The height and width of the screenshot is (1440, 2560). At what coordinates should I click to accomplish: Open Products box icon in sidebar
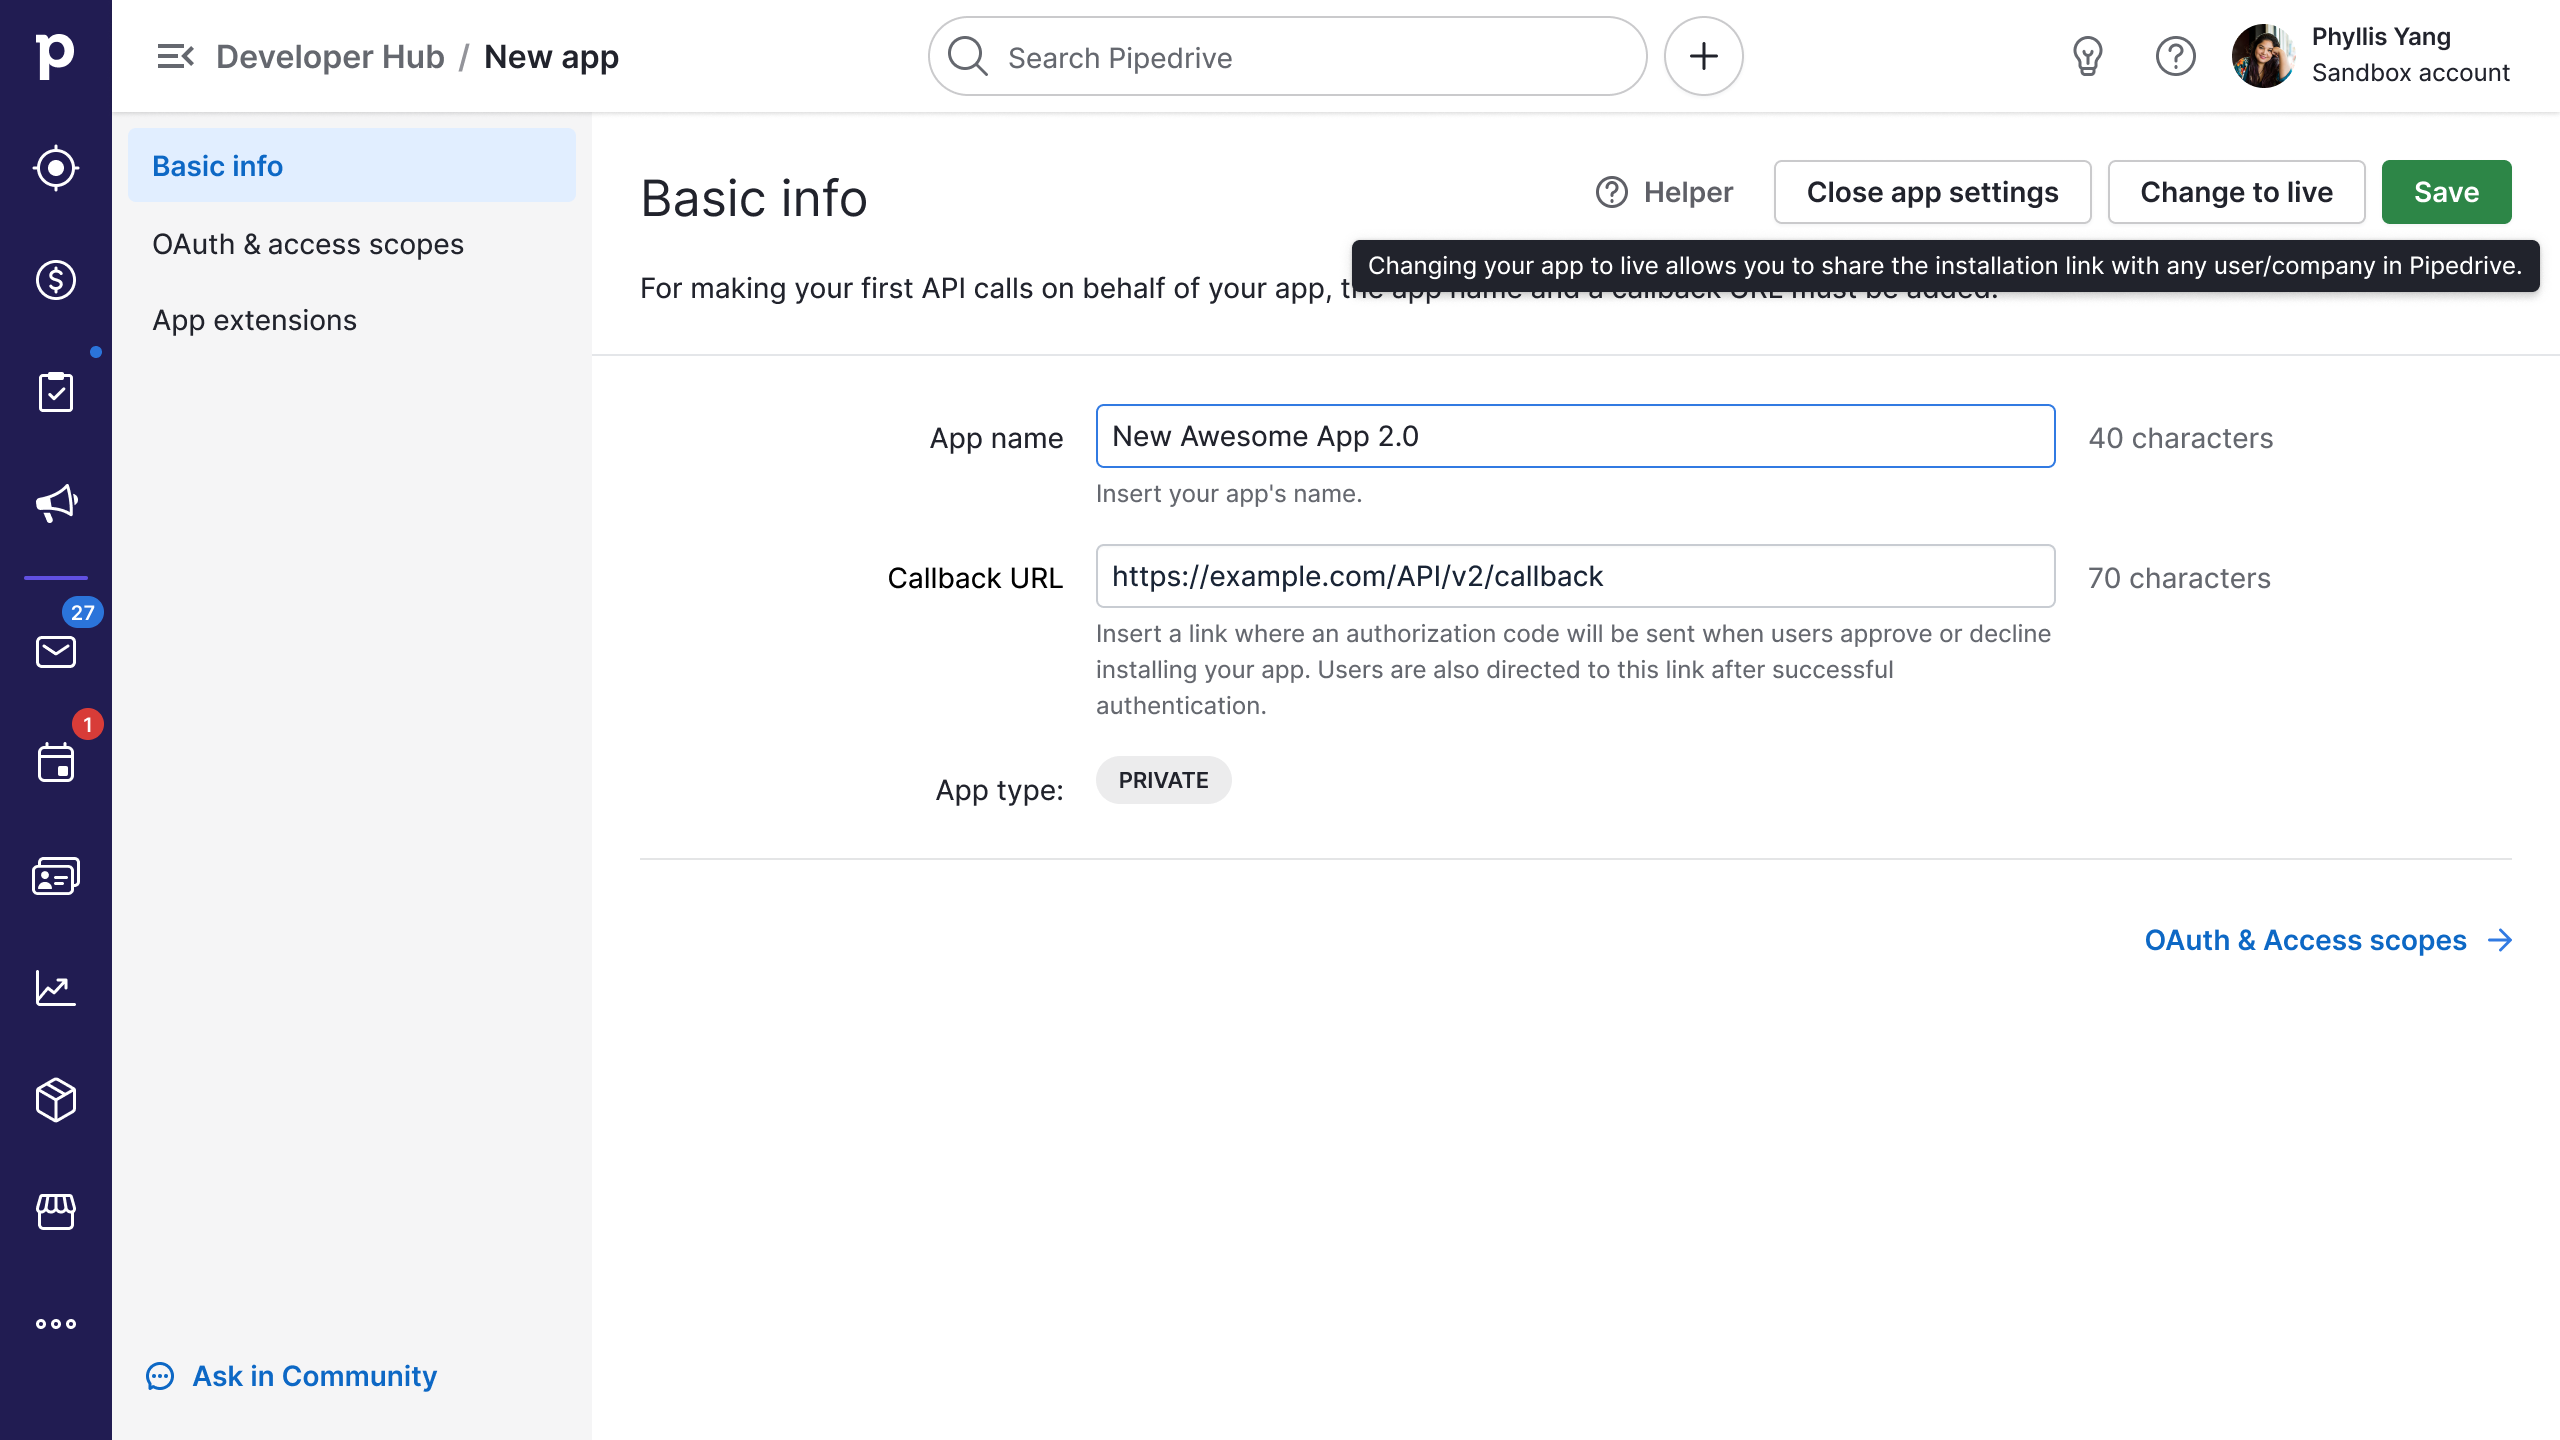pyautogui.click(x=56, y=1100)
